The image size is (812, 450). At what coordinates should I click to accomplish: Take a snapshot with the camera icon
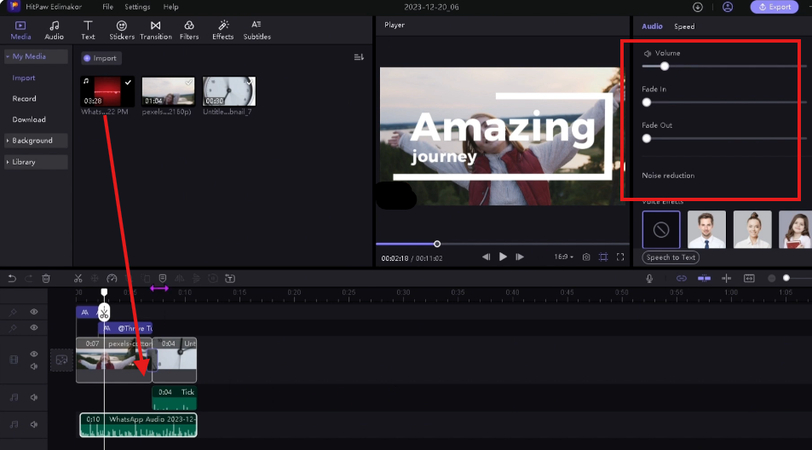586,257
